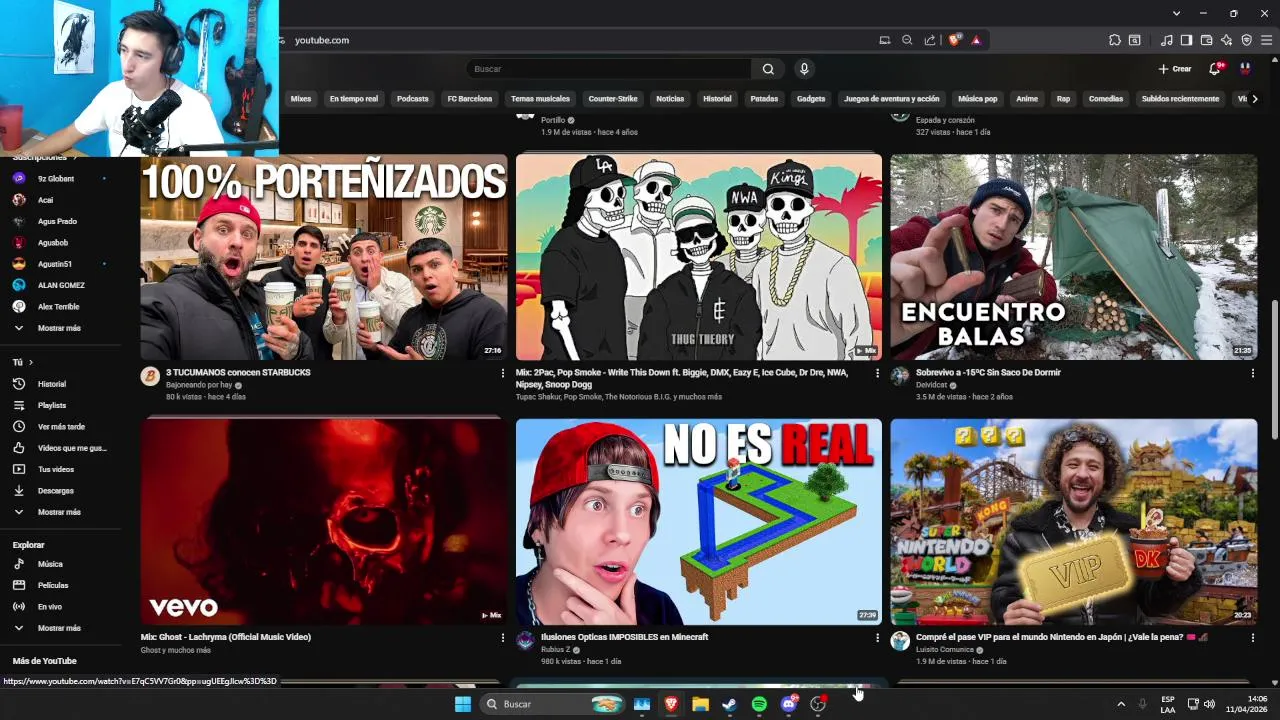Open the ALAN GOMEZ subscription channel
This screenshot has width=1280, height=720.
tap(60, 285)
